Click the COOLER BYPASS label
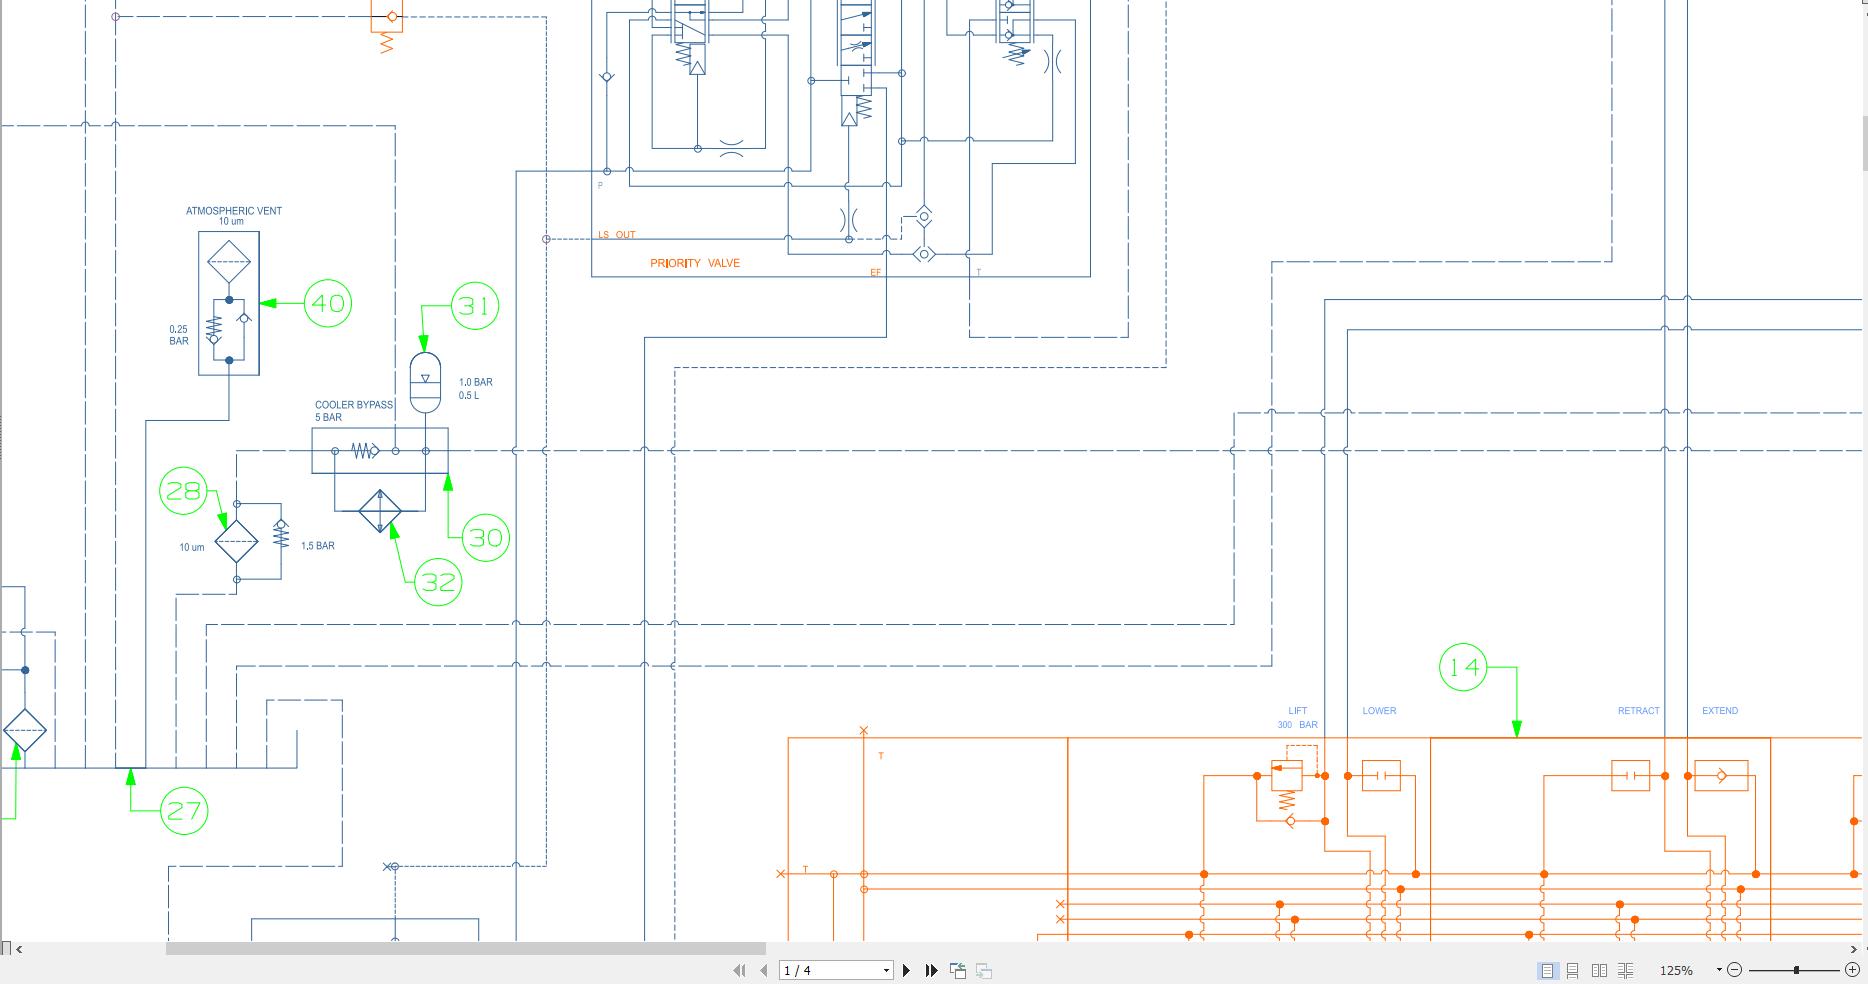This screenshot has height=984, width=1868. [354, 405]
